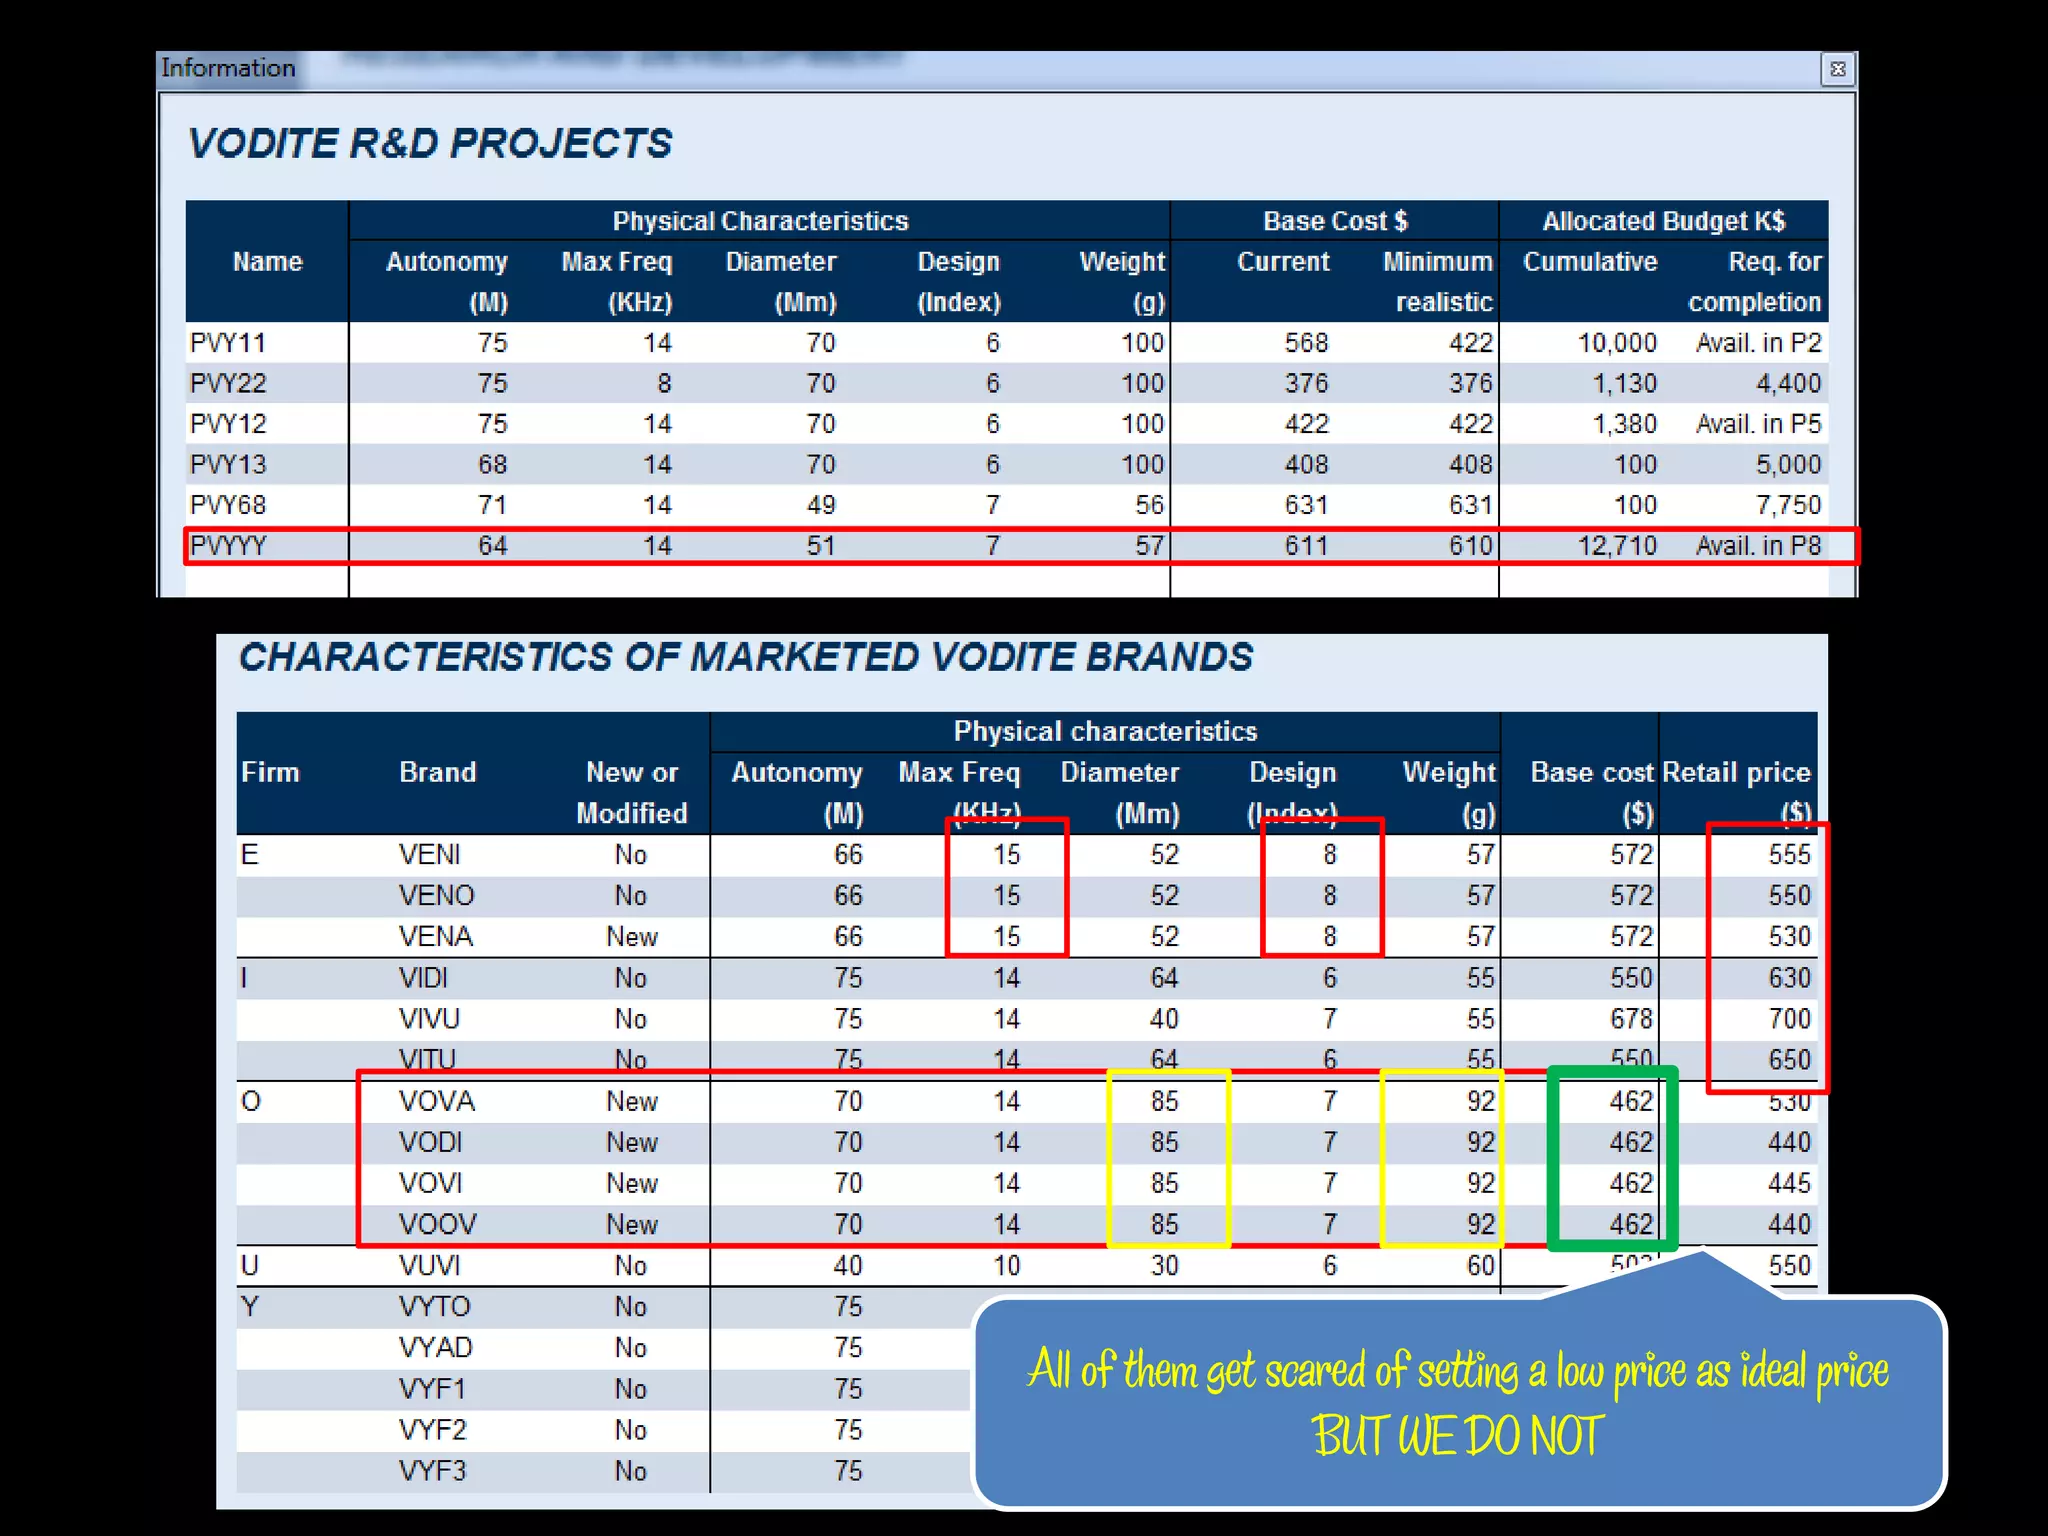Select the VYF3 brand entry

432,1471
